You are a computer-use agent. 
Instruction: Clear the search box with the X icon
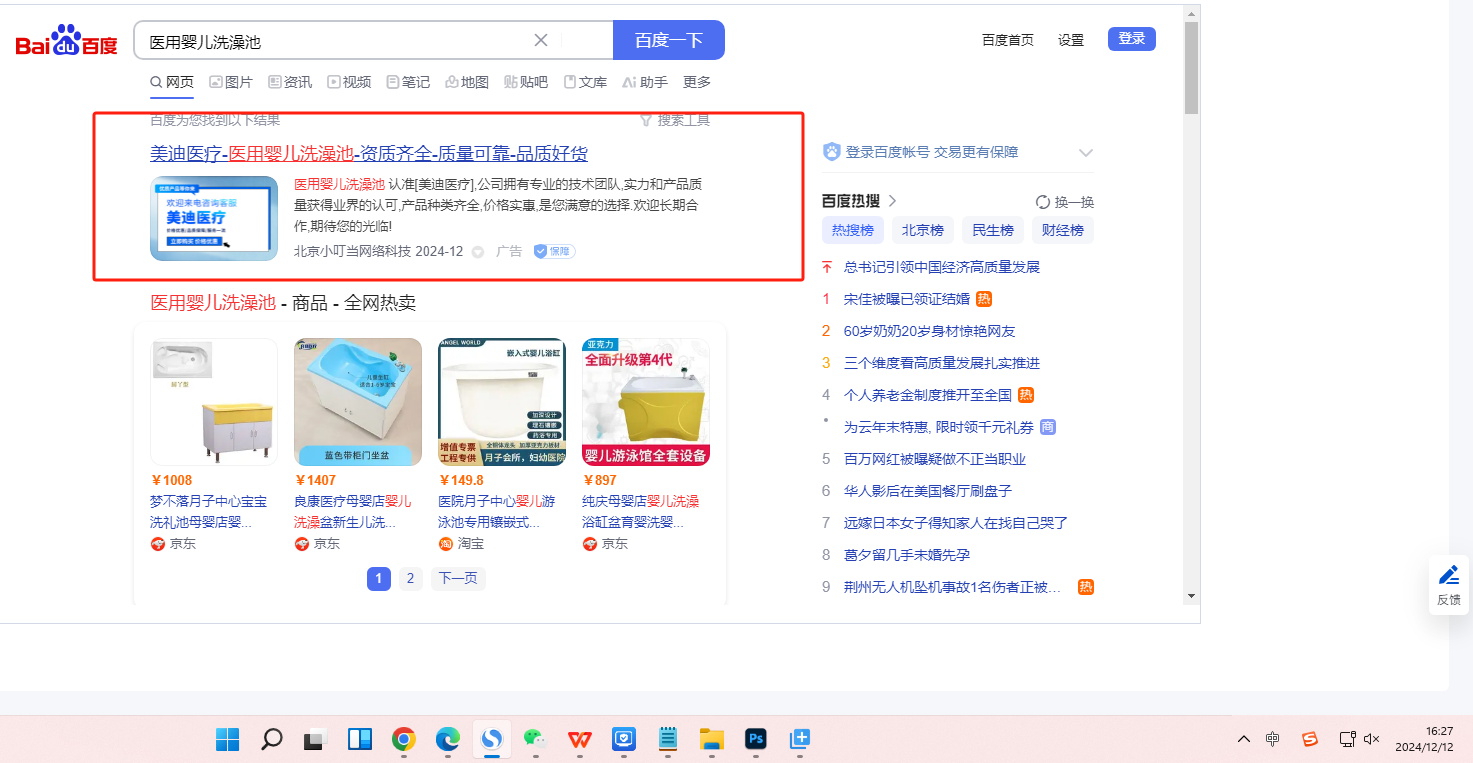[x=541, y=40]
